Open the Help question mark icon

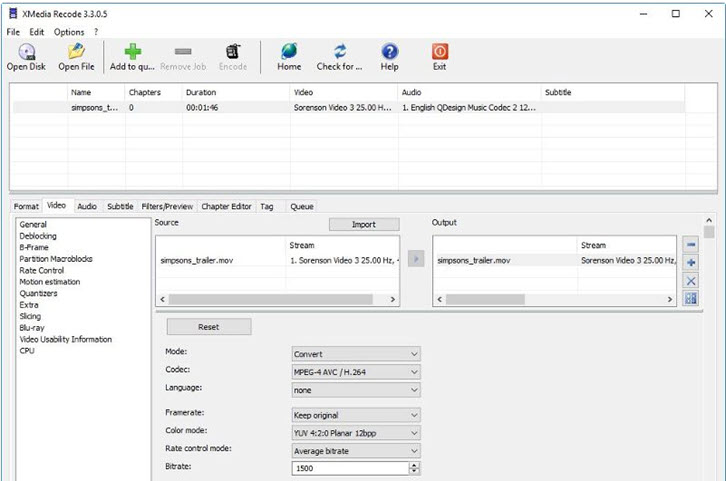coord(389,52)
